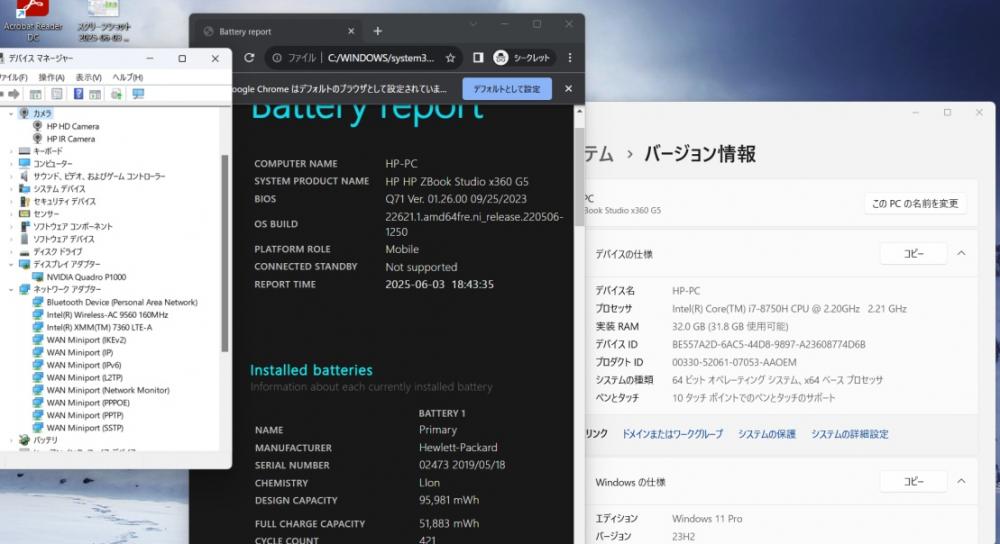This screenshot has height=544, width=1000.
Task: Select WAN Miniport (PPPOE)
Action: pos(87,403)
